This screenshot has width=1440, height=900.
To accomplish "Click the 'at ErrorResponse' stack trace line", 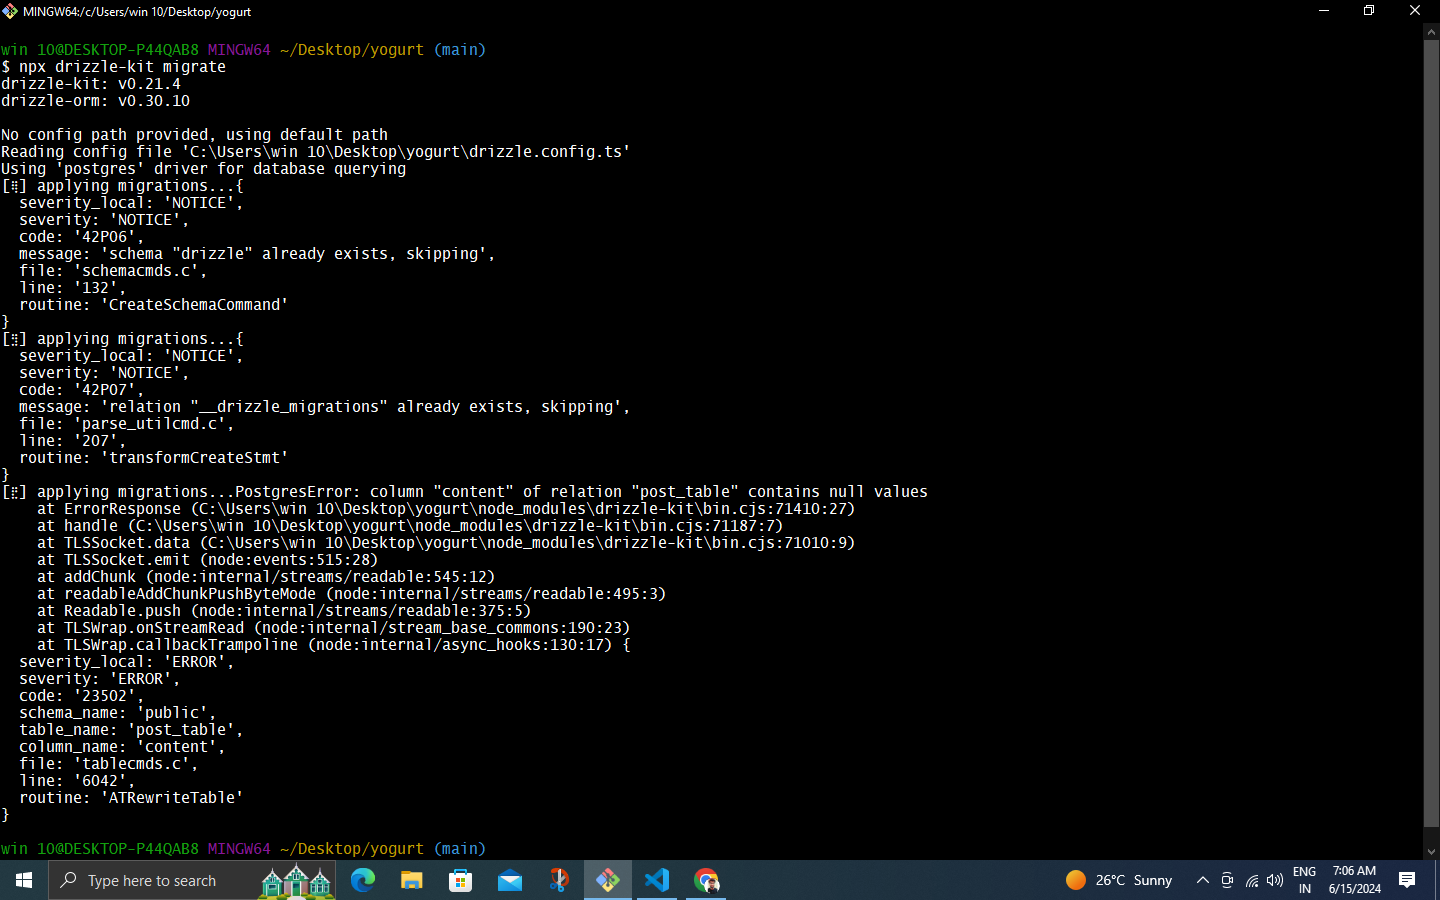I will [x=446, y=509].
